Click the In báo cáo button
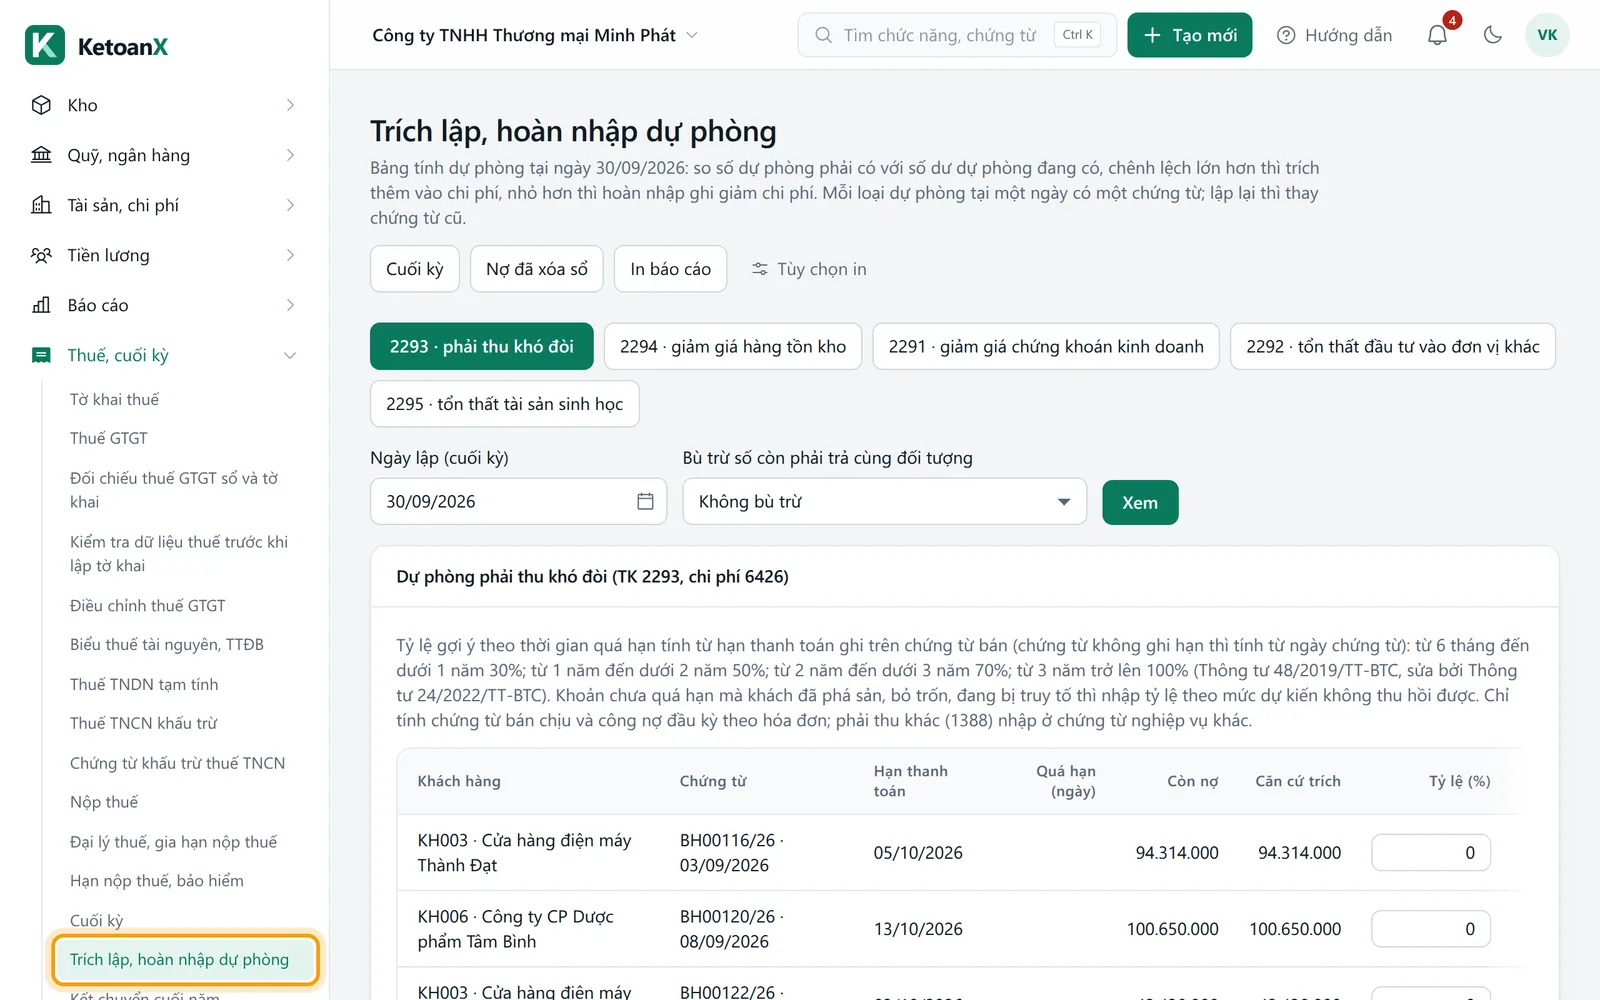1600x1000 pixels. (671, 269)
